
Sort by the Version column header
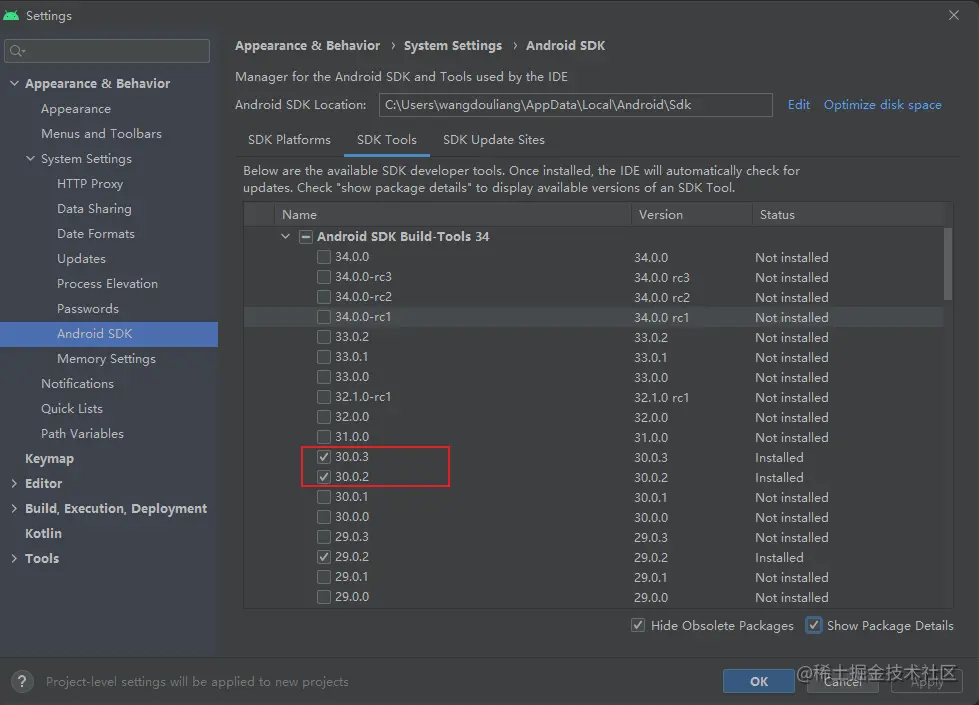pos(691,214)
